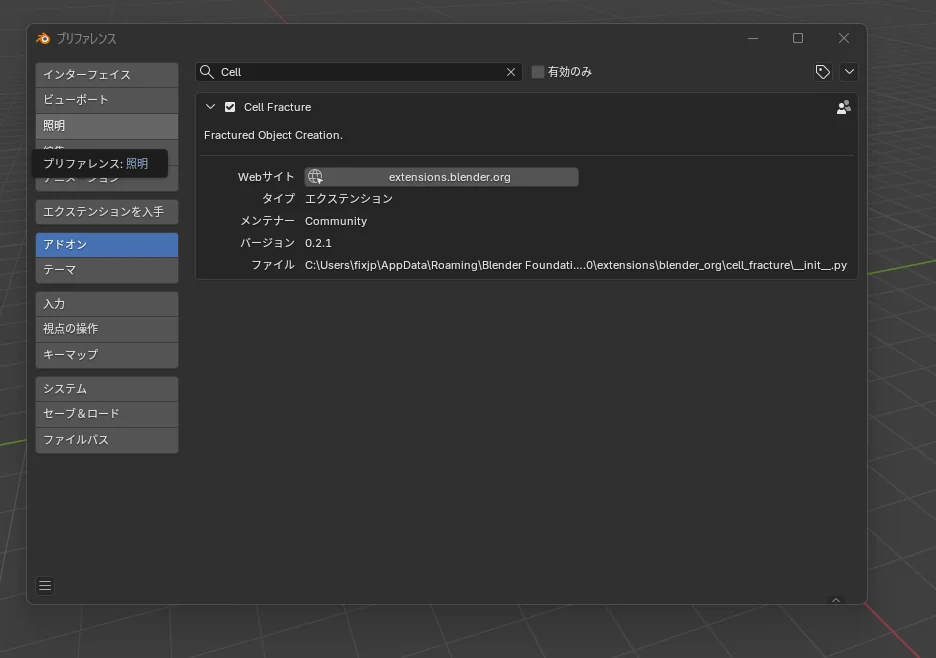This screenshot has height=658, width=936.
Task: Click the globe icon on website button
Action: (x=315, y=177)
